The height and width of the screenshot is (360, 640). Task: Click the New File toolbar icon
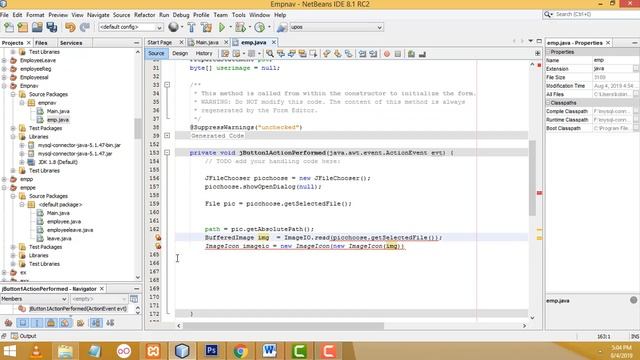coord(9,27)
